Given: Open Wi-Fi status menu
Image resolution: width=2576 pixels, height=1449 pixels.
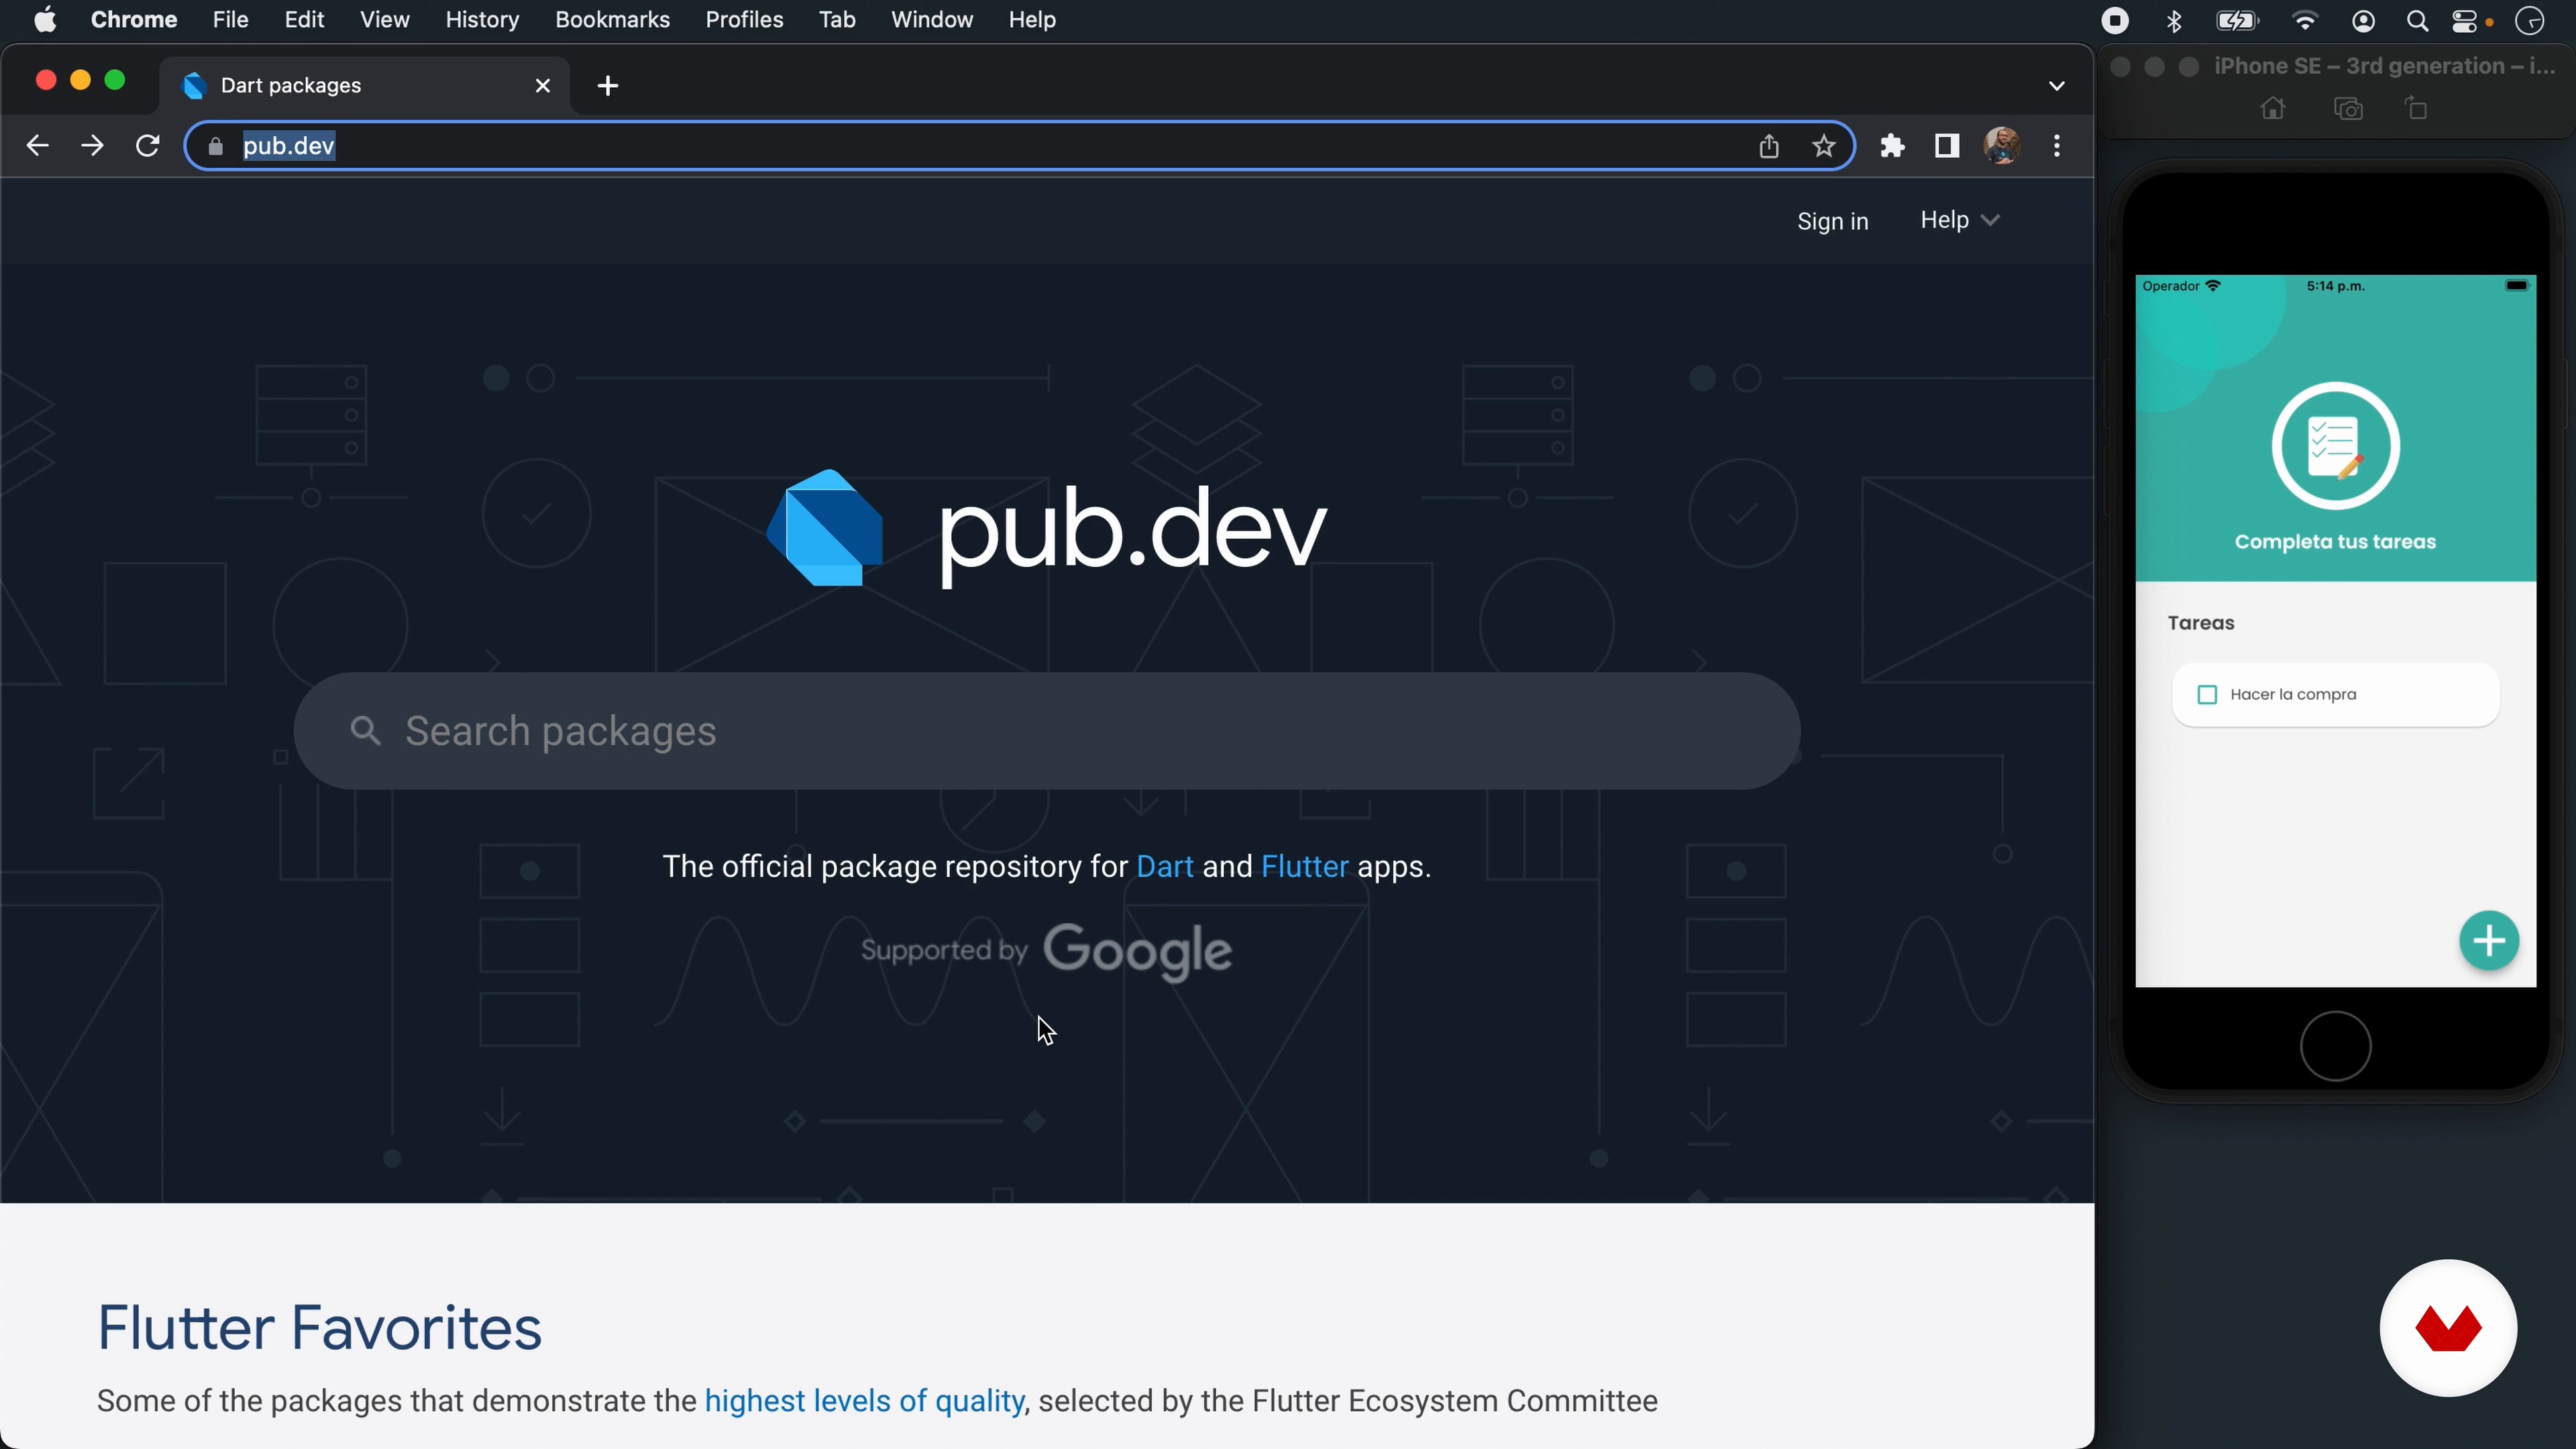Looking at the screenshot, I should click(2305, 21).
